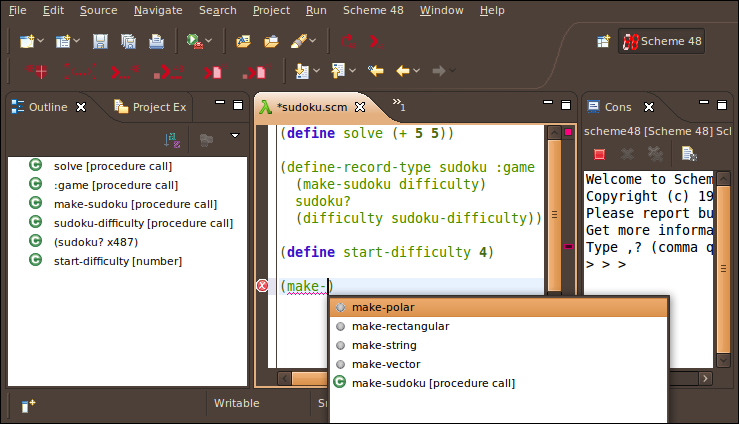Image resolution: width=739 pixels, height=424 pixels.
Task: Expand the second New toolbar dropdown arrow
Action: 77,41
